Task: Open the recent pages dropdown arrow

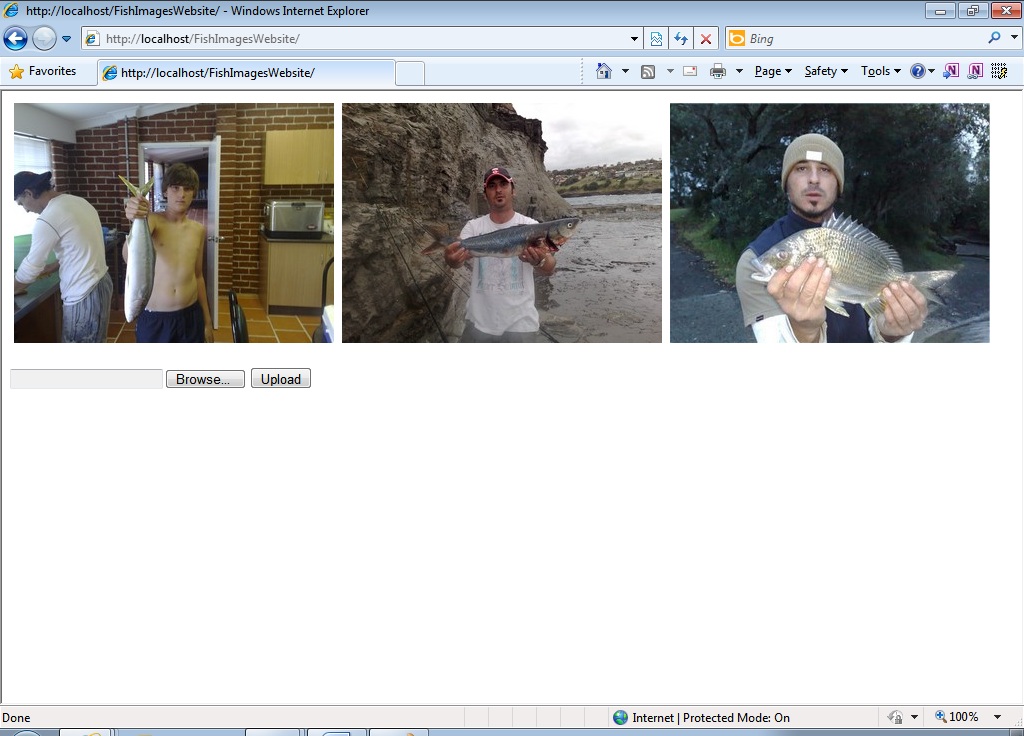Action: coord(67,39)
